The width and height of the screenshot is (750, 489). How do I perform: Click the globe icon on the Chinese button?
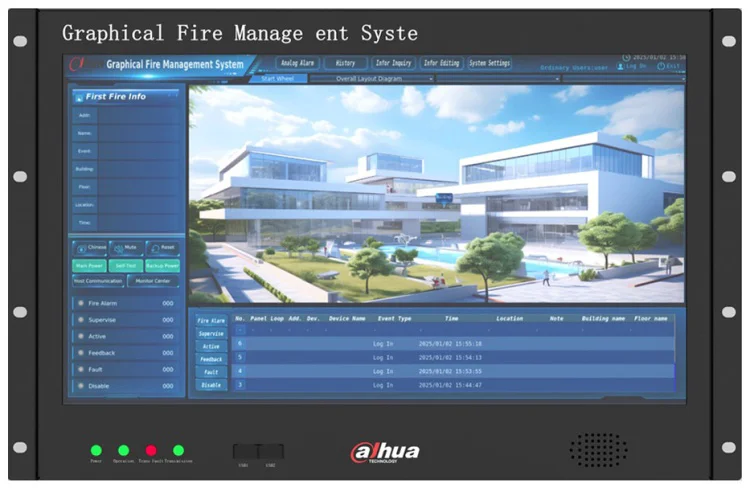[x=81, y=249]
